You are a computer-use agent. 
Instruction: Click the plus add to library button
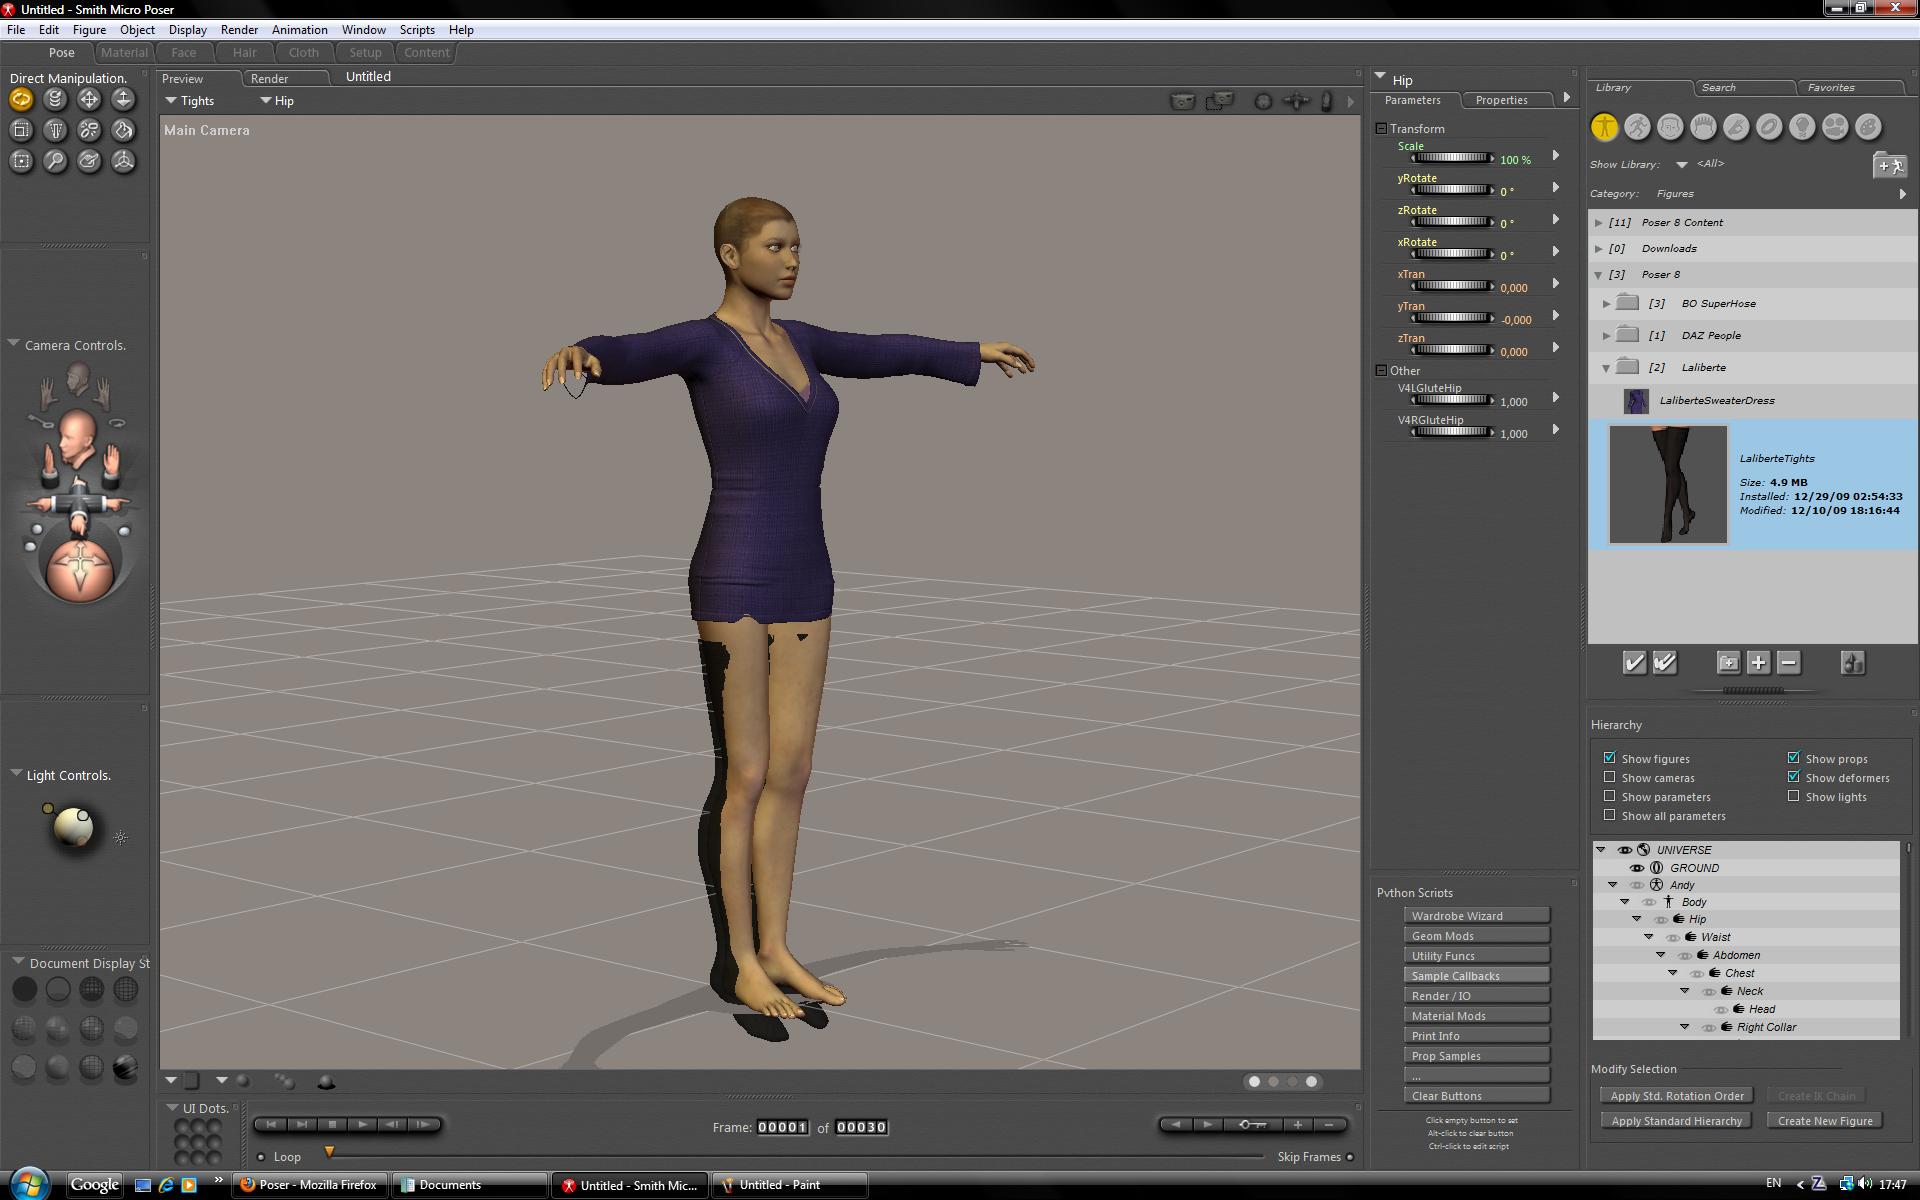(1758, 662)
